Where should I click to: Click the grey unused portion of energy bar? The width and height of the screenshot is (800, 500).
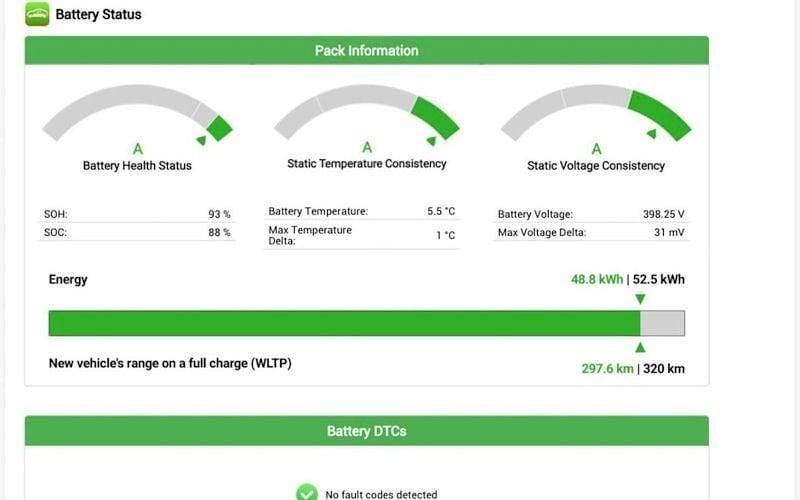tap(662, 323)
